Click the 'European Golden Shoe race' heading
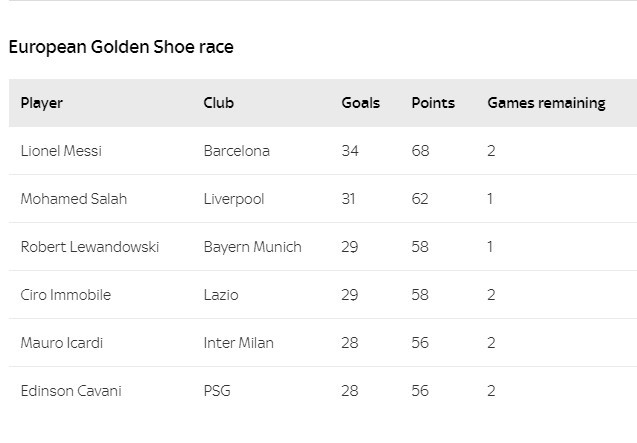The image size is (637, 443). [121, 47]
